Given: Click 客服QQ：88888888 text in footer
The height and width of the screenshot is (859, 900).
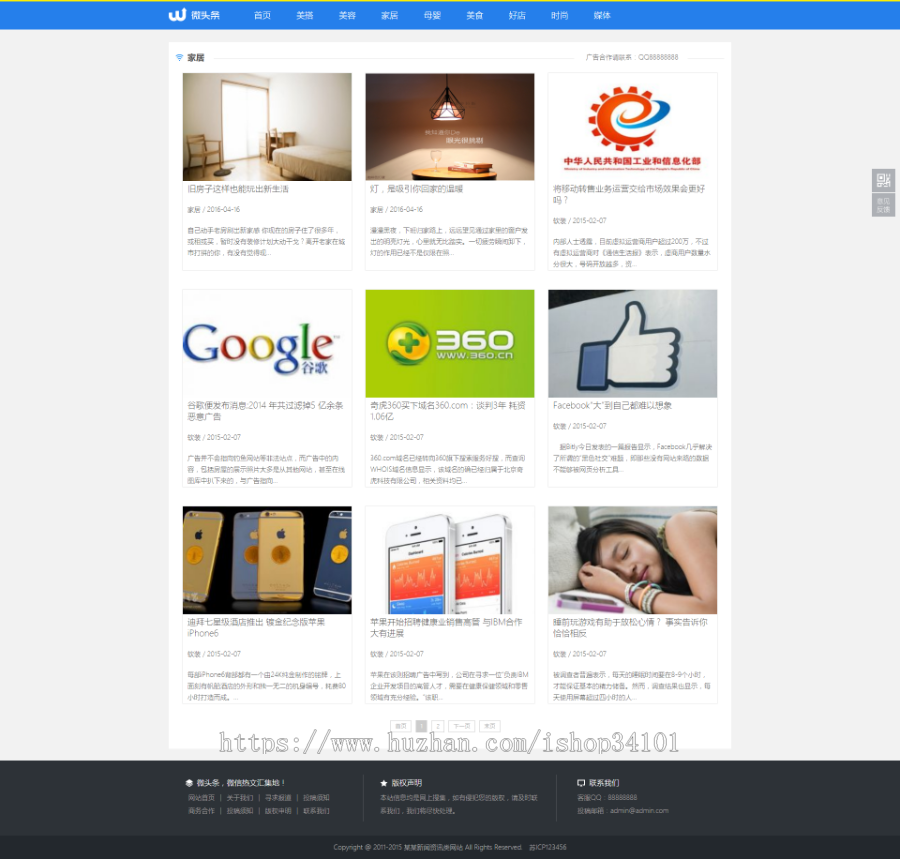Looking at the screenshot, I should point(607,798).
